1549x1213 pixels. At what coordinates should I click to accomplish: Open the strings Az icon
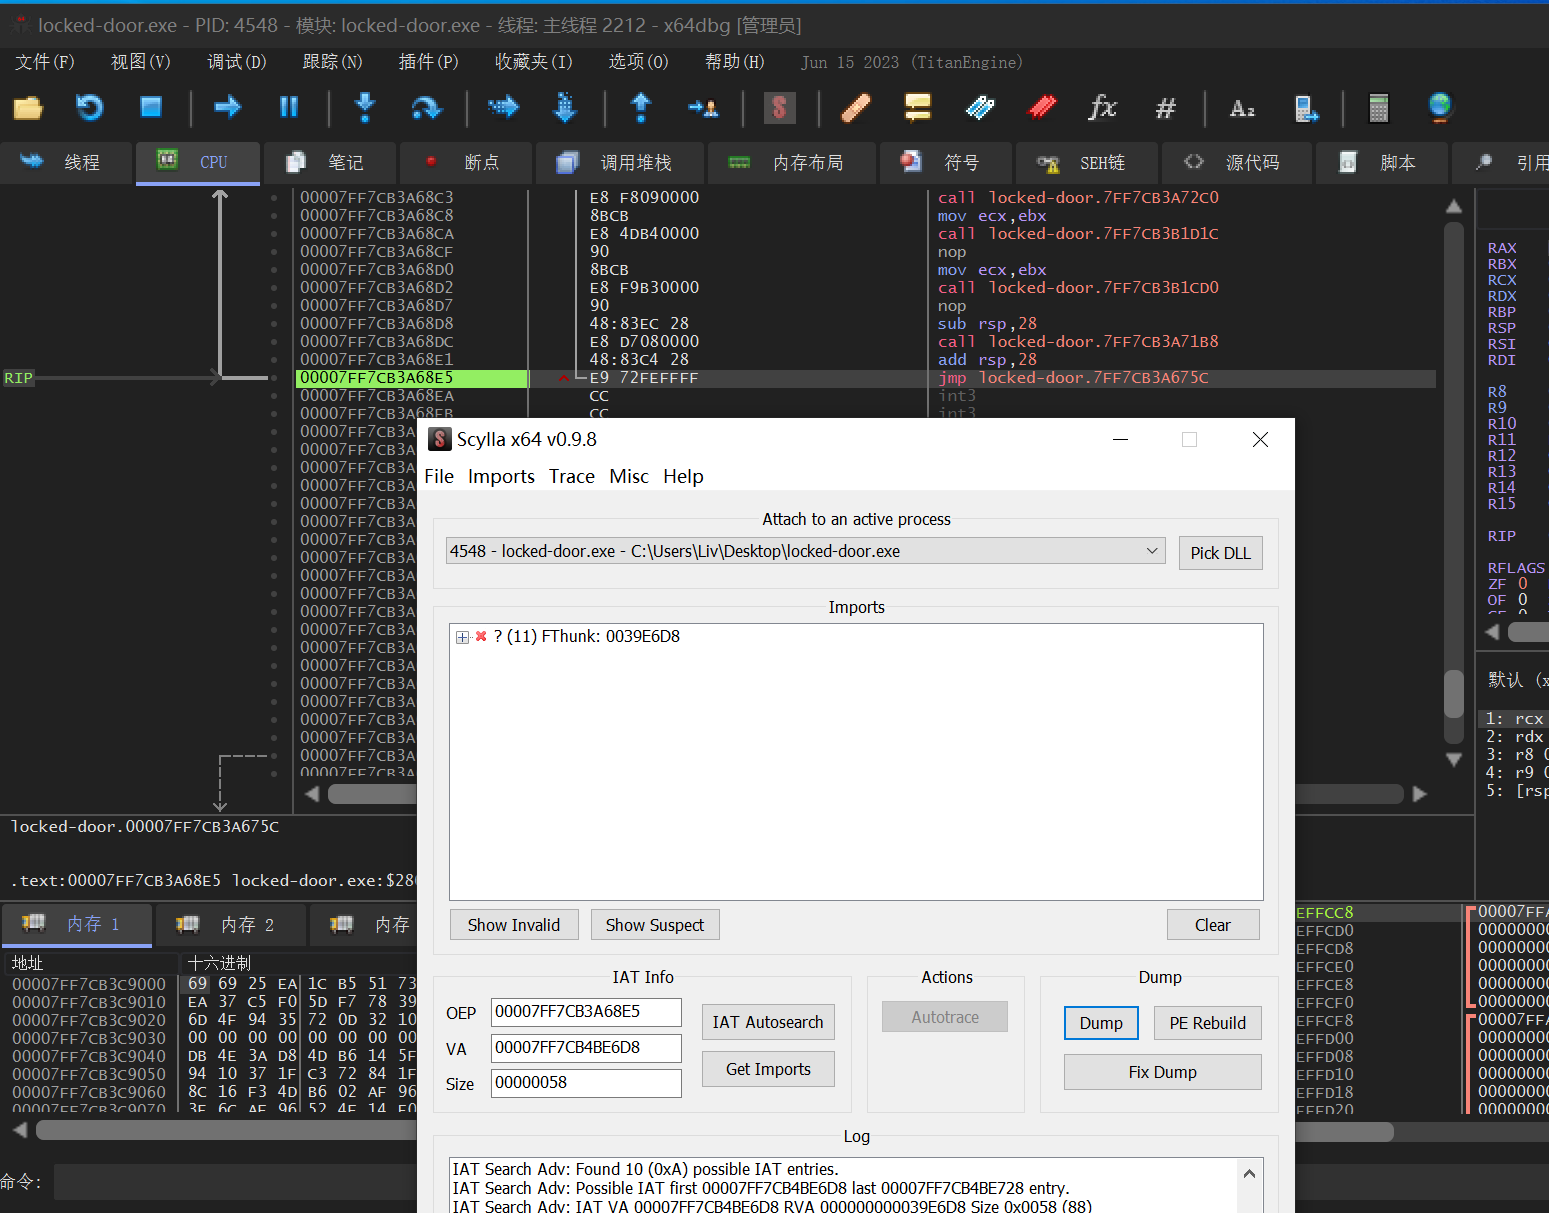coord(1242,107)
